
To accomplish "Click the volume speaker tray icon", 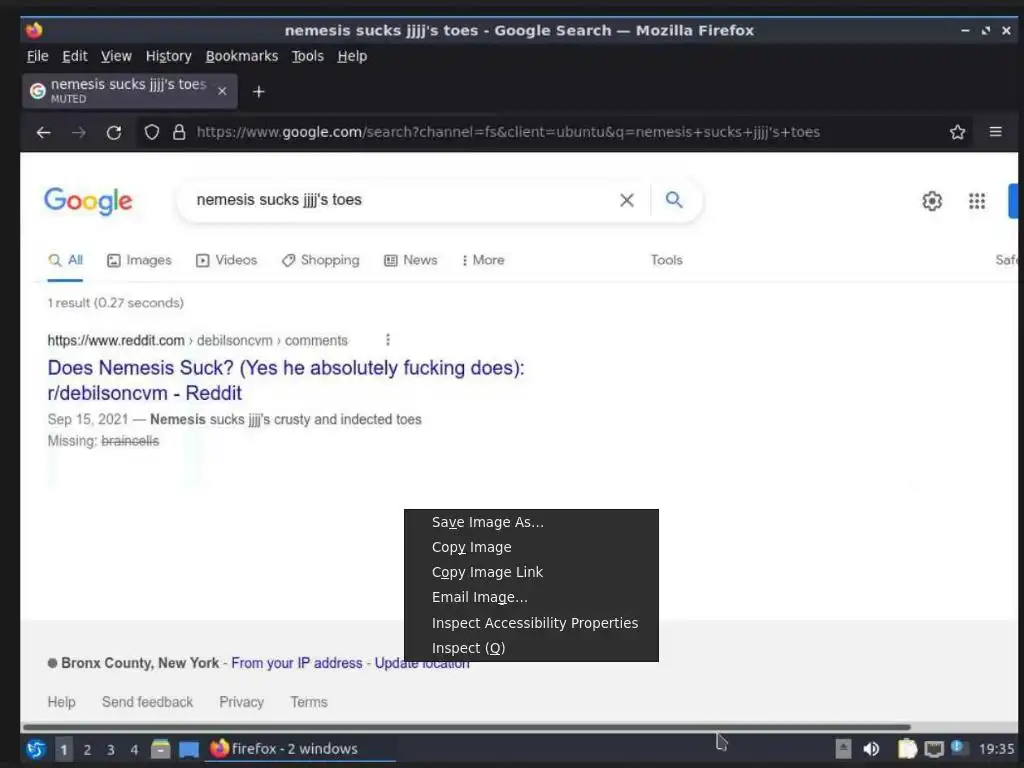I will click(871, 748).
